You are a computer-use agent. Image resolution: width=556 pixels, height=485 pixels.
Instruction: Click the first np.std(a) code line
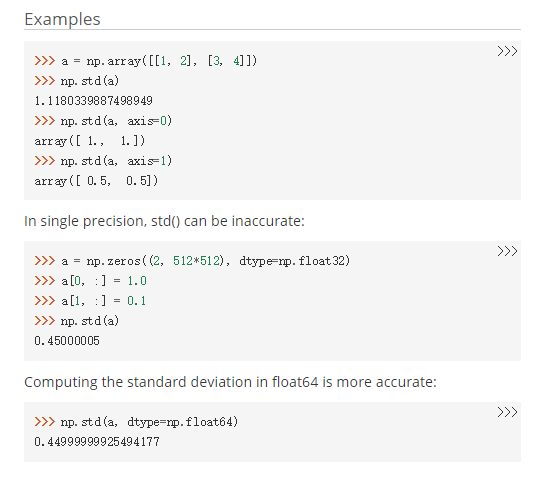(x=77, y=81)
